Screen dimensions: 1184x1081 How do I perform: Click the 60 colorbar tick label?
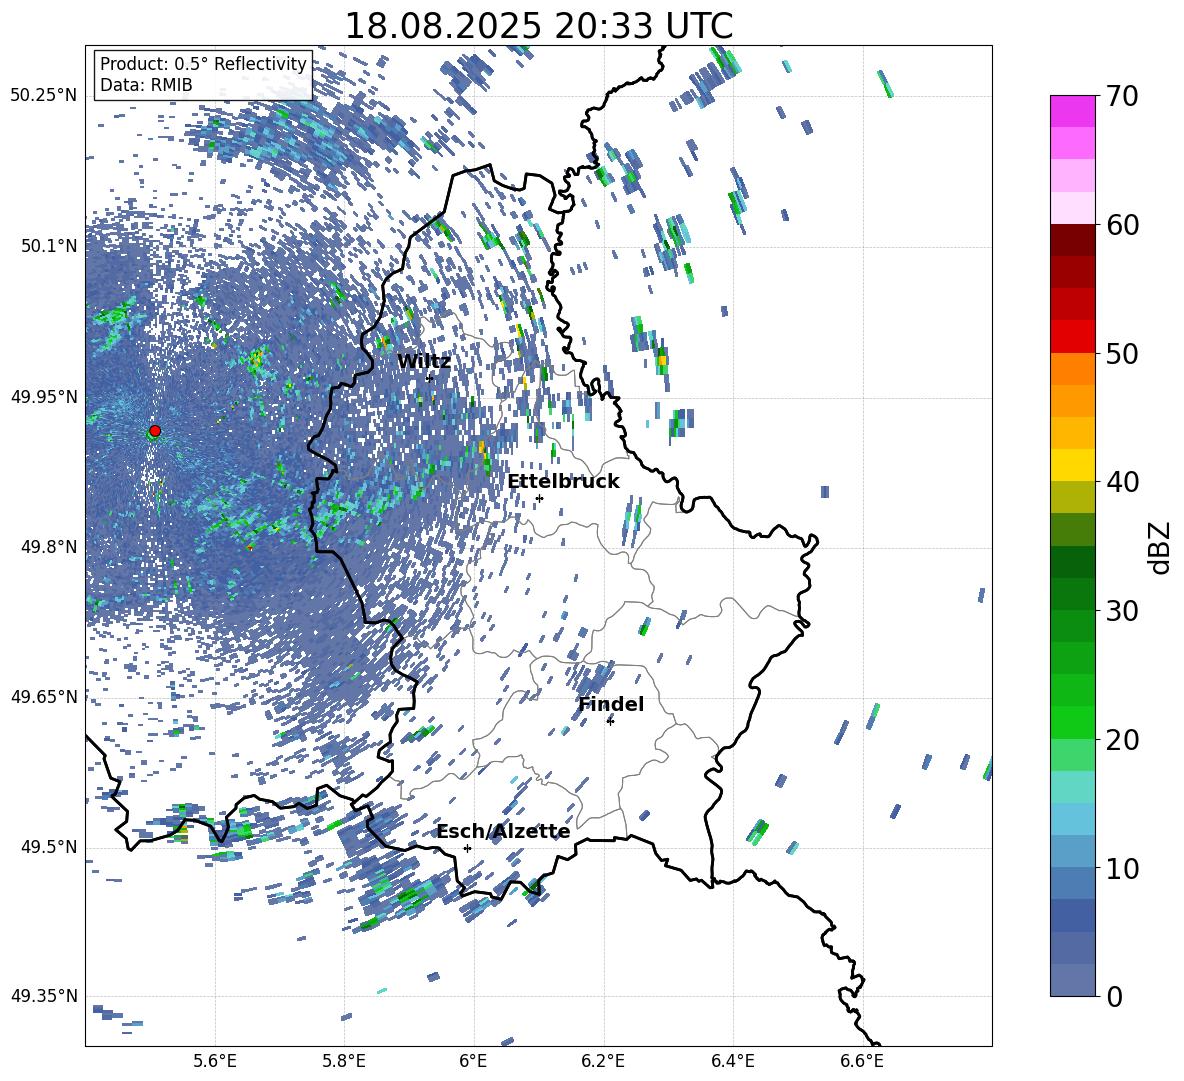pos(1122,225)
